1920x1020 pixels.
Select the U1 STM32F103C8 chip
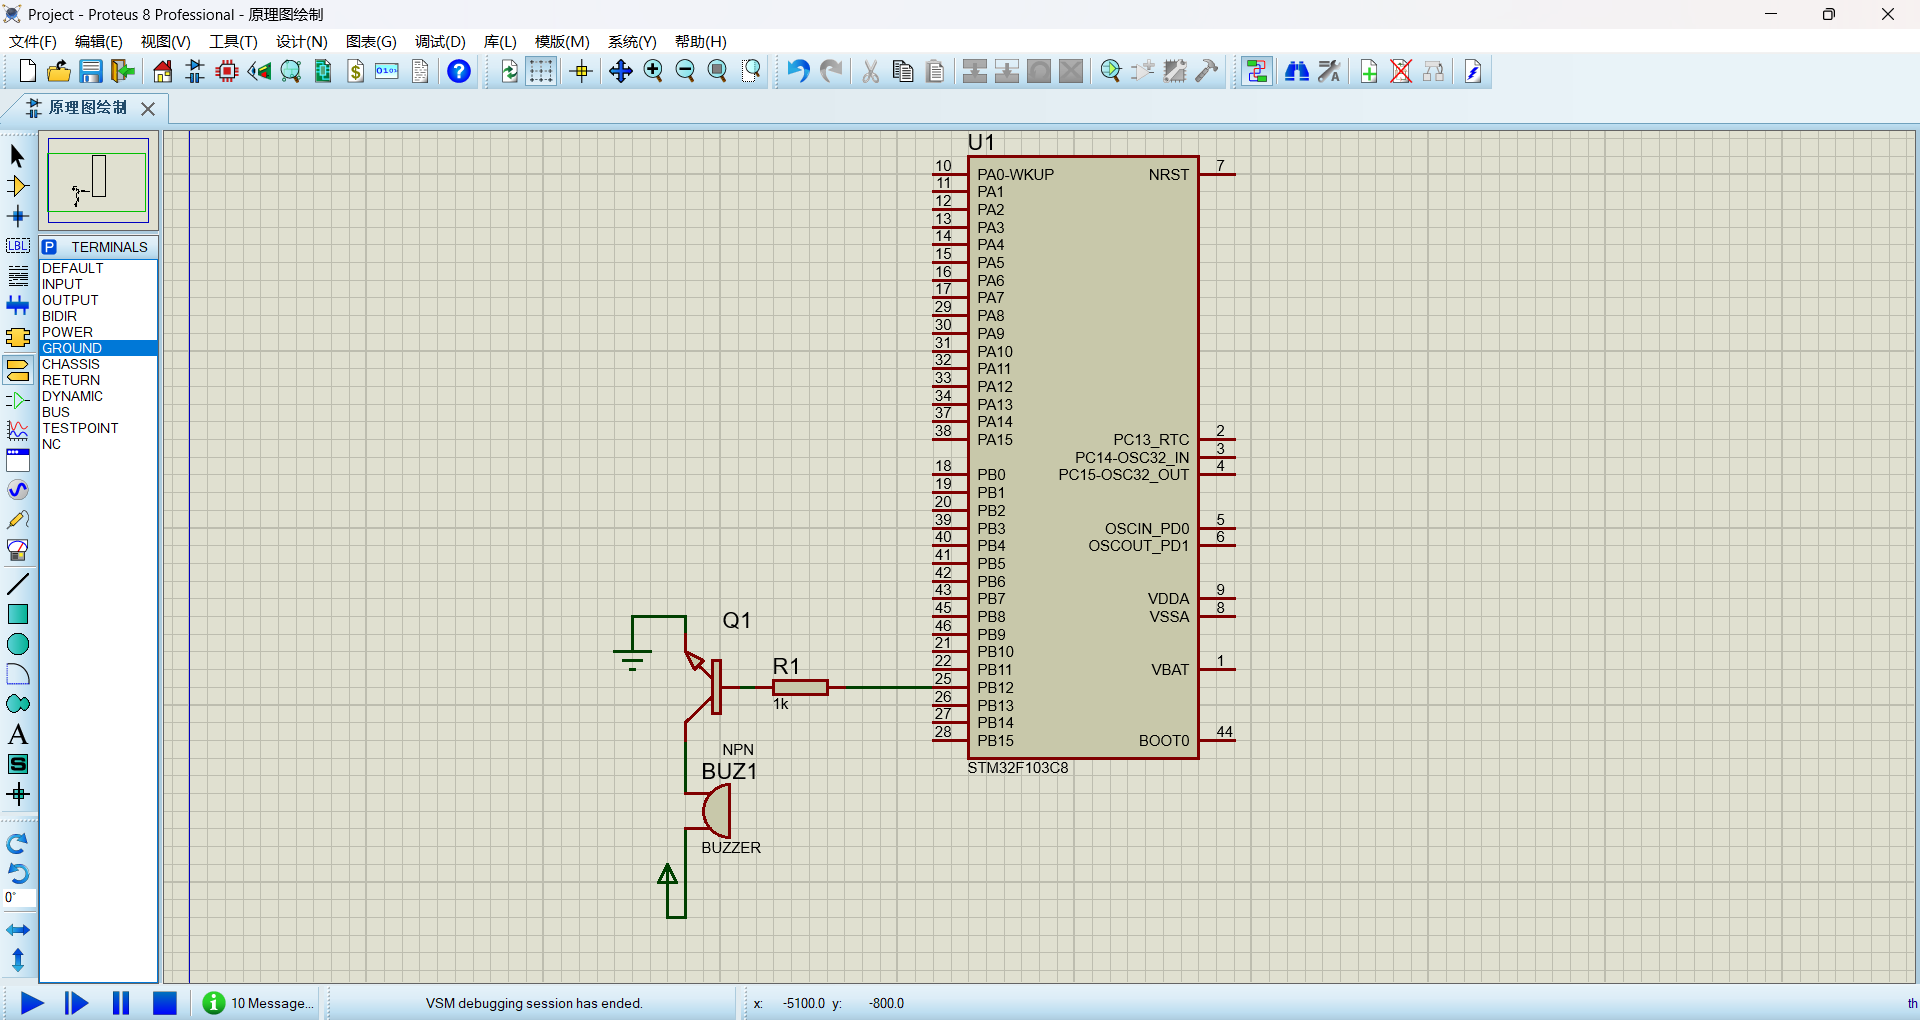tap(1083, 457)
